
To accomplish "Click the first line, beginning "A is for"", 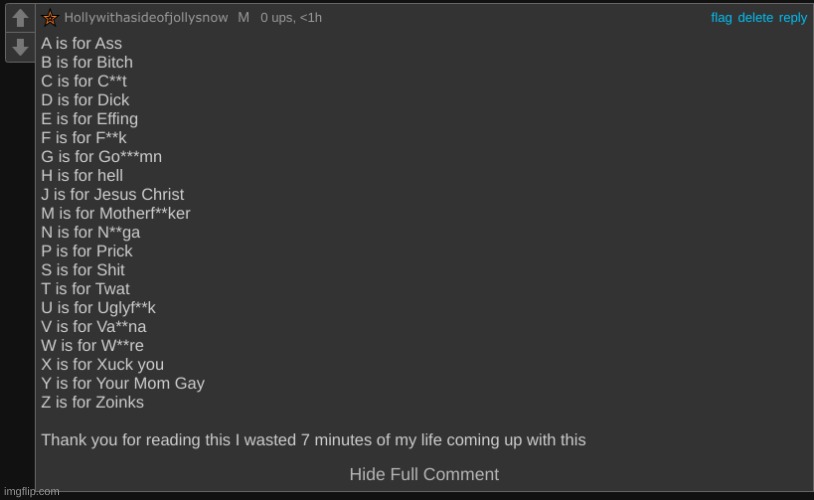I will (81, 43).
